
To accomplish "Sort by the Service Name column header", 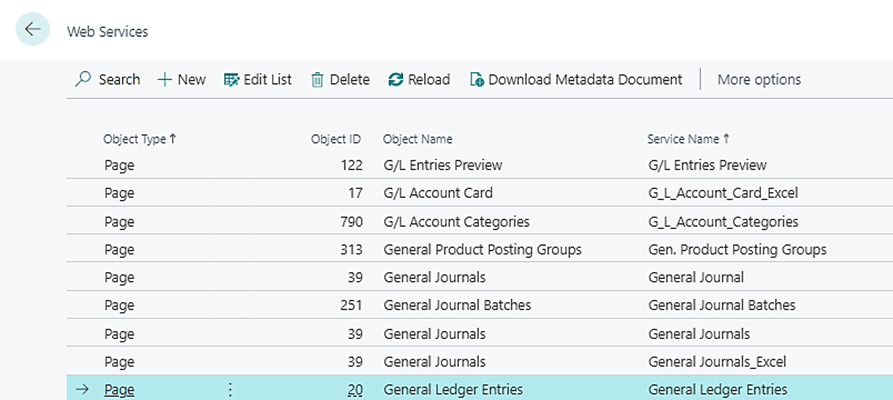I will [x=688, y=139].
